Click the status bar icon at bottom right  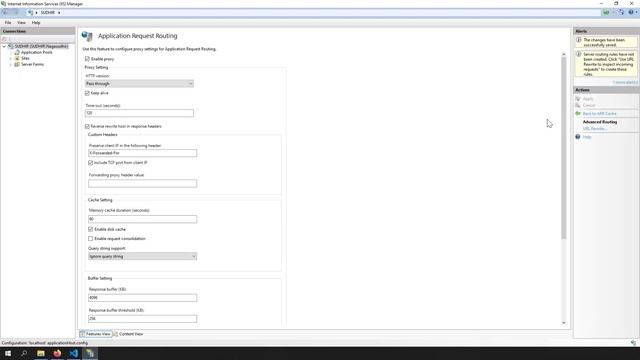633,343
